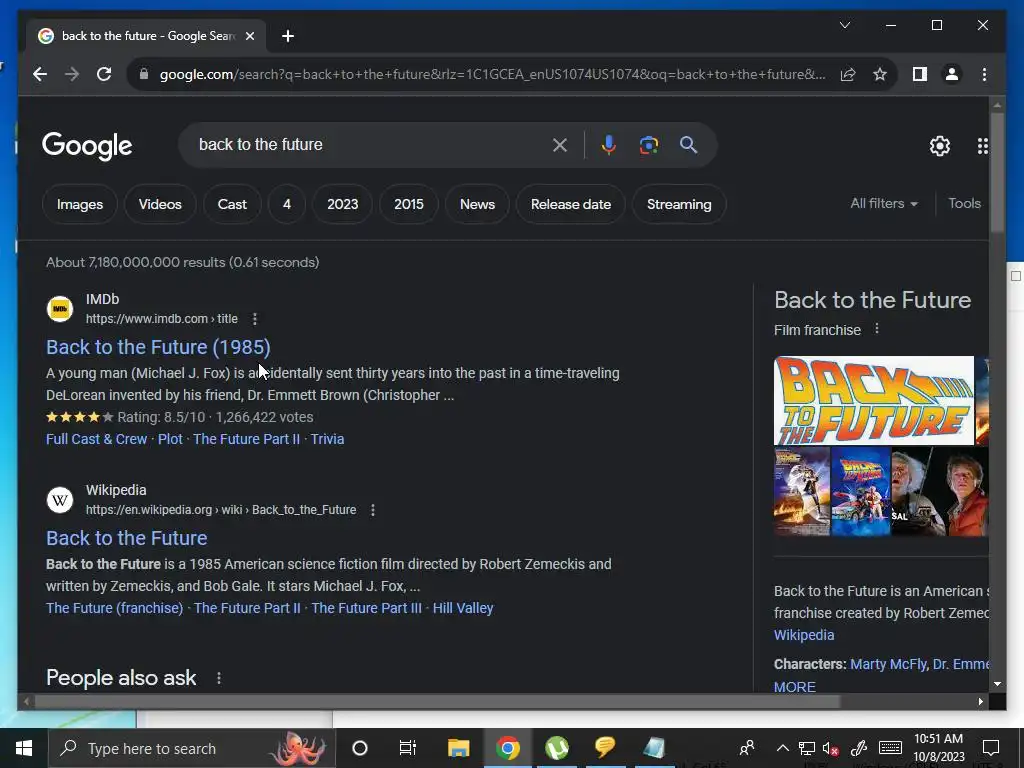Click the MORE link in knowledge panel
Viewport: 1024px width, 768px height.
(795, 687)
